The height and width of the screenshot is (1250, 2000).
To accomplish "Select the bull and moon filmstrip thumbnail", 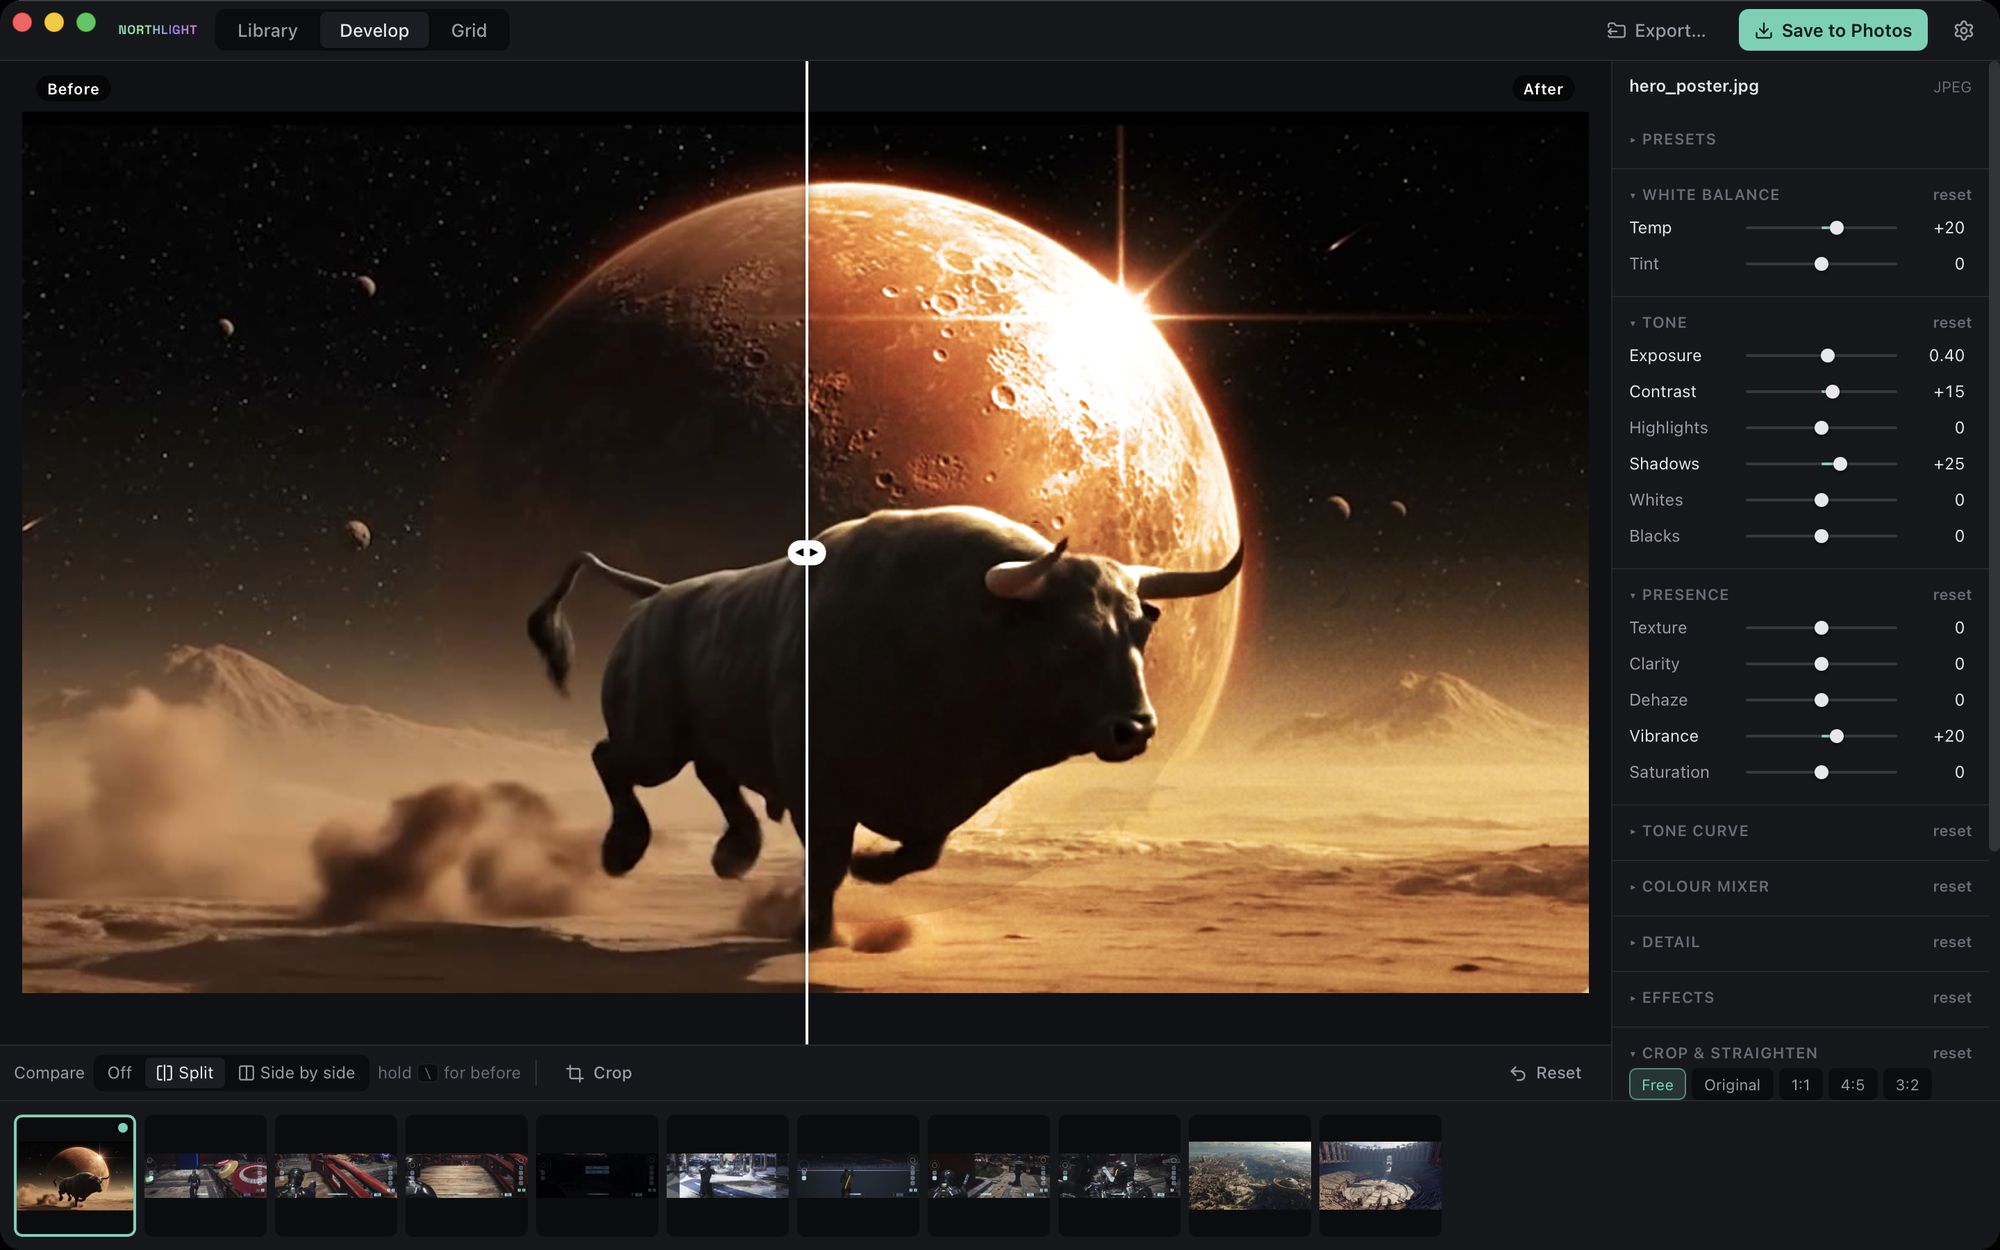I will pyautogui.click(x=75, y=1175).
